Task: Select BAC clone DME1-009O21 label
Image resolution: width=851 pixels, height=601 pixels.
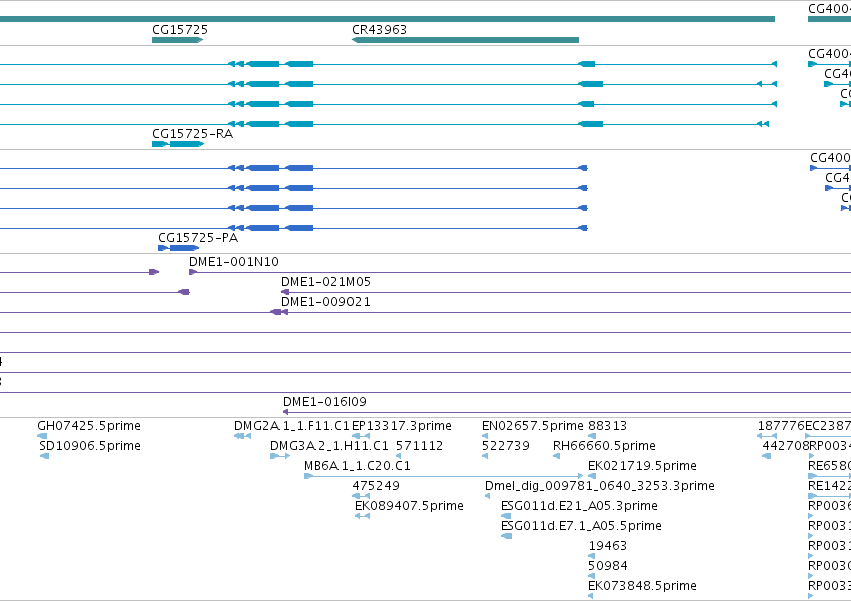Action: pyautogui.click(x=326, y=302)
